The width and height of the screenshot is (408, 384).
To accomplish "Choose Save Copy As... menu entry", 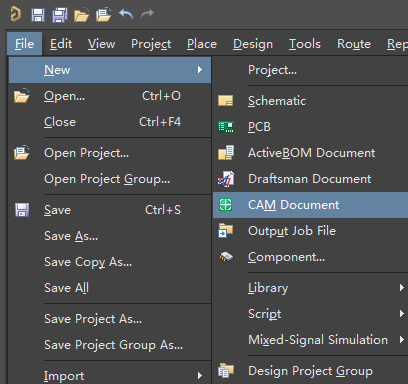I will 110,262.
